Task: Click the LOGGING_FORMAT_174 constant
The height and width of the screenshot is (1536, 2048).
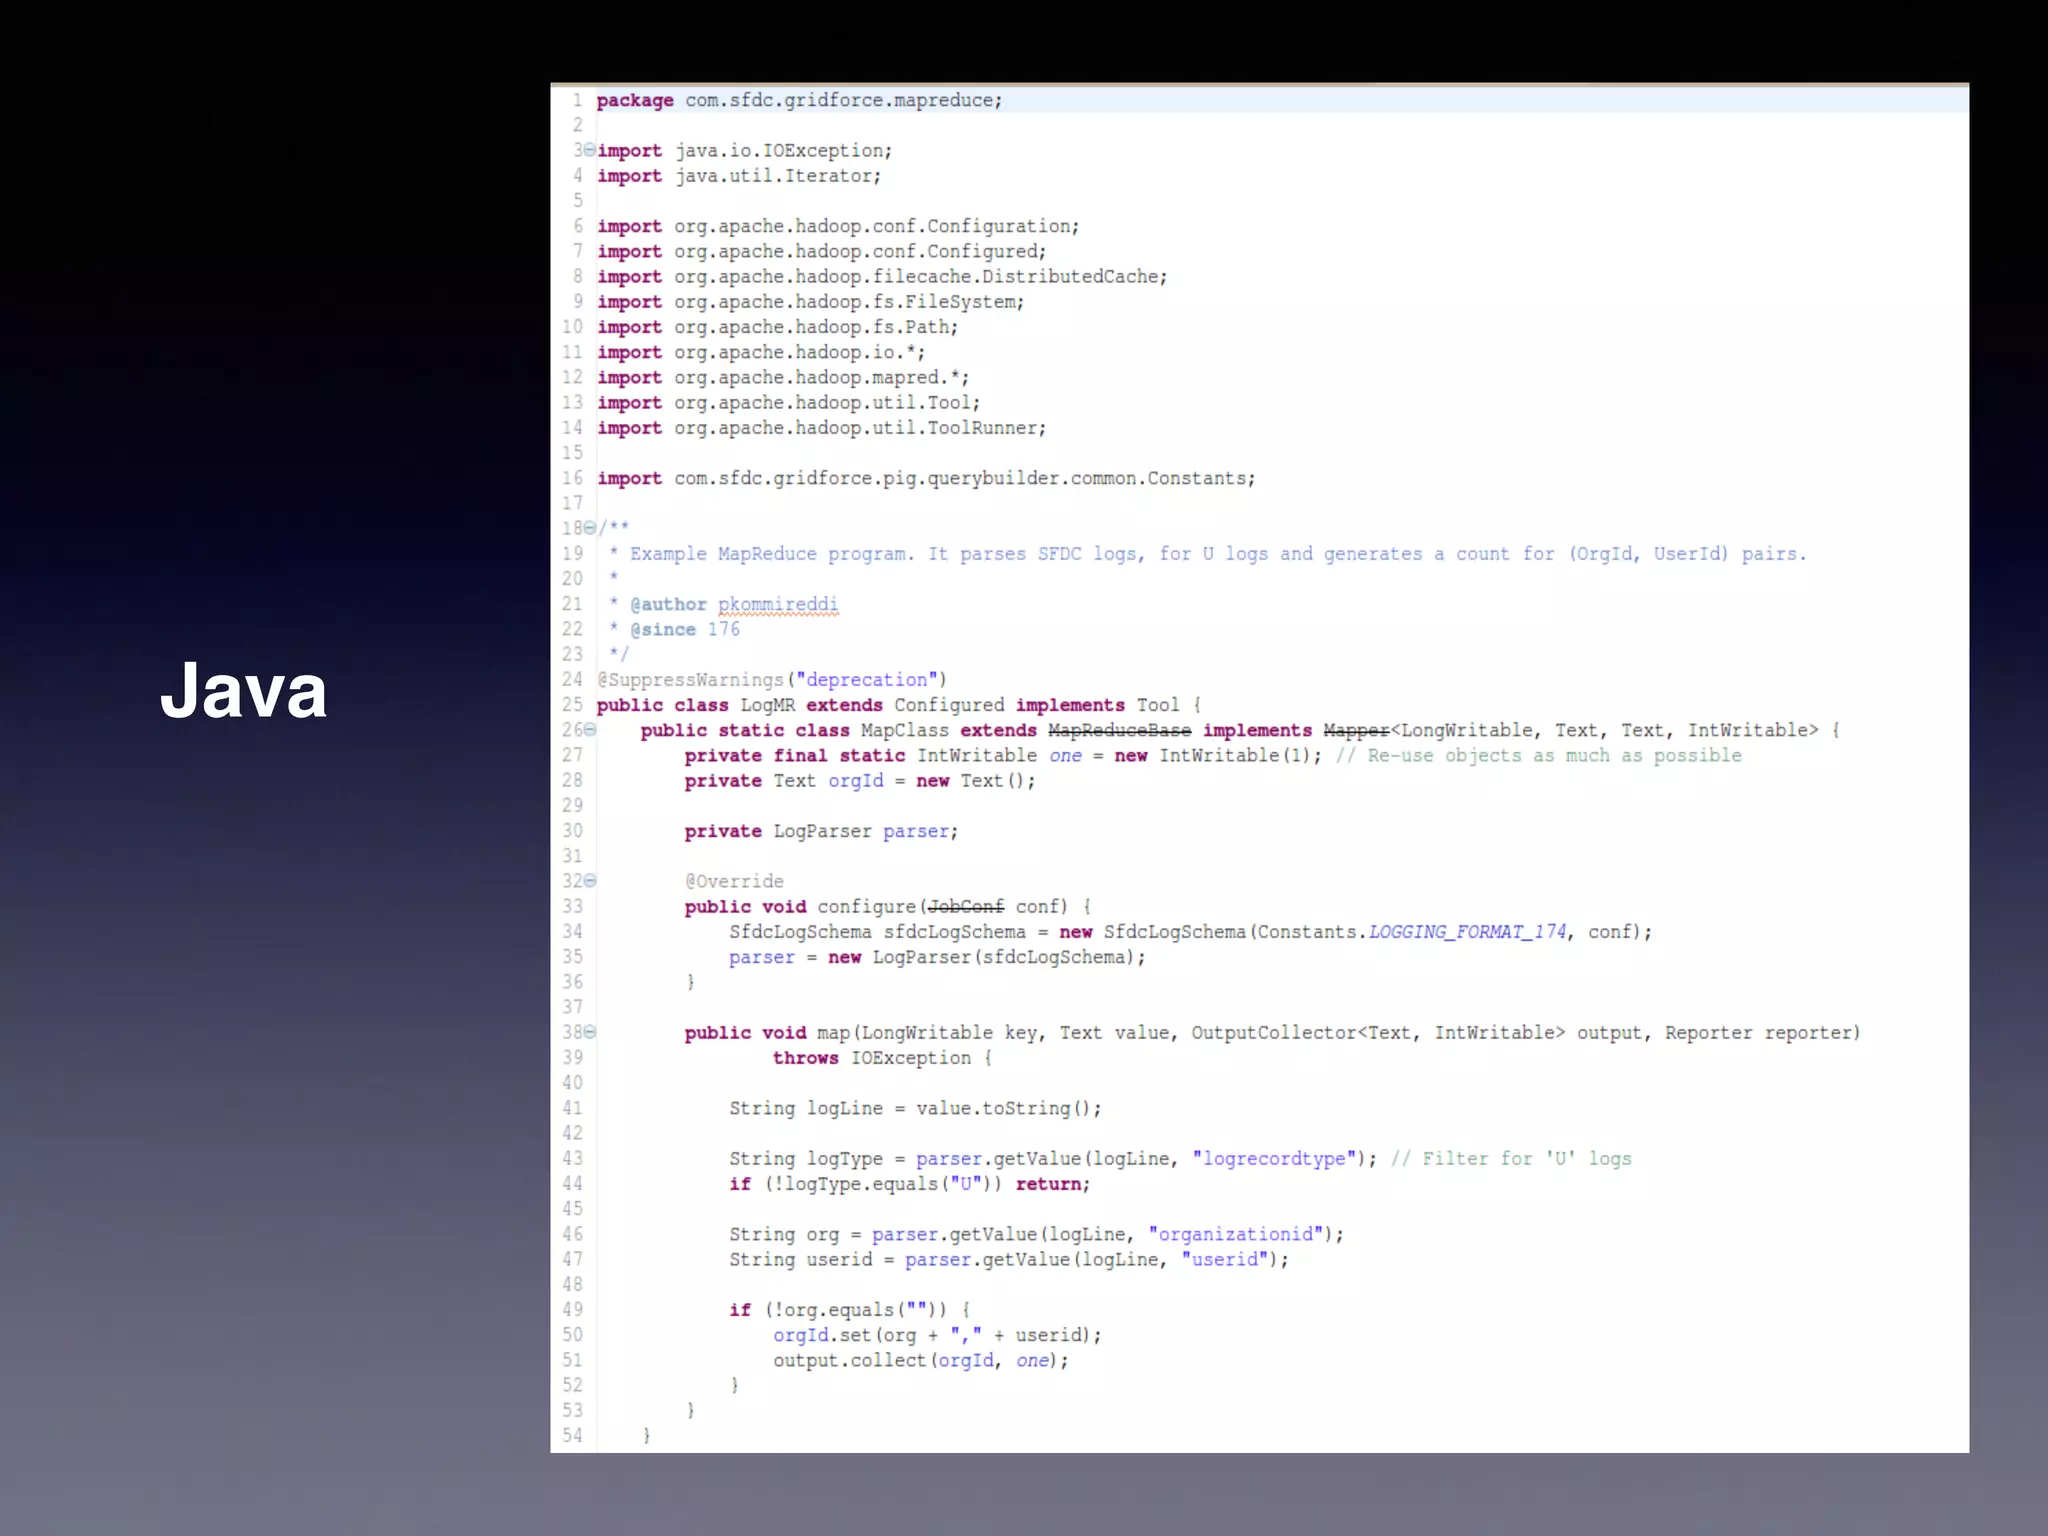Action: coord(1467,932)
